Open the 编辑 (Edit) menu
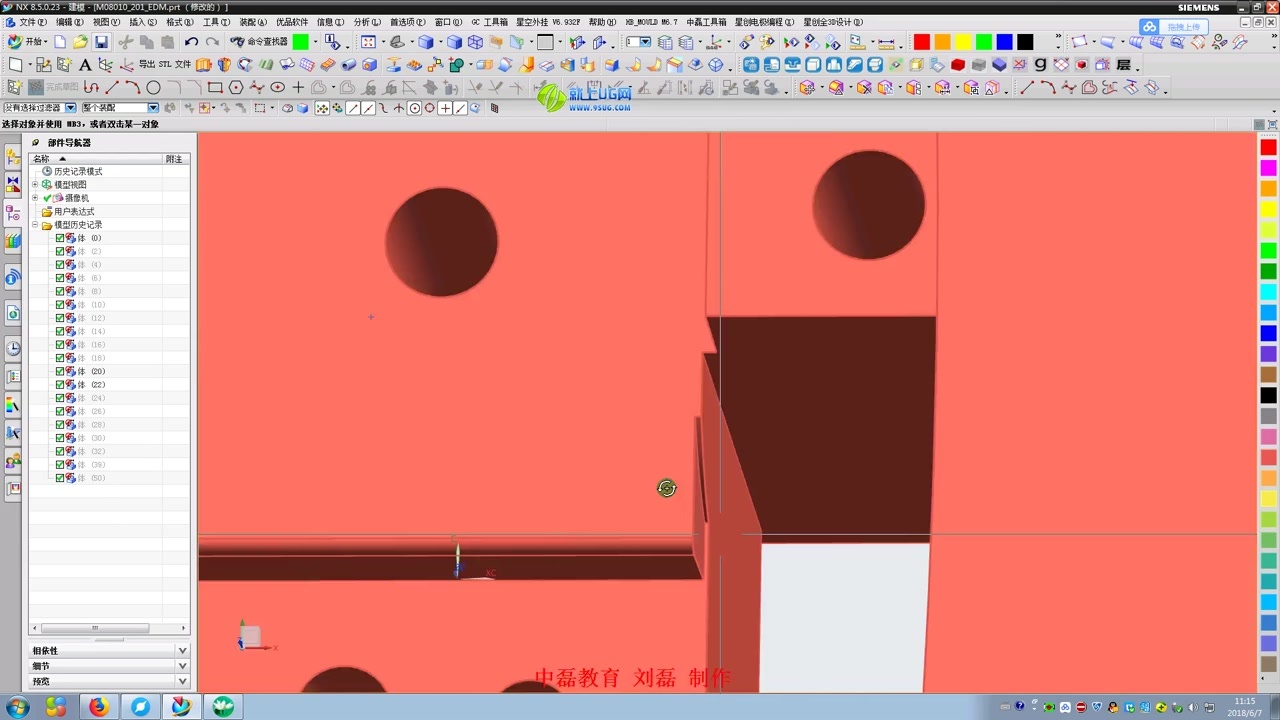 pos(69,22)
